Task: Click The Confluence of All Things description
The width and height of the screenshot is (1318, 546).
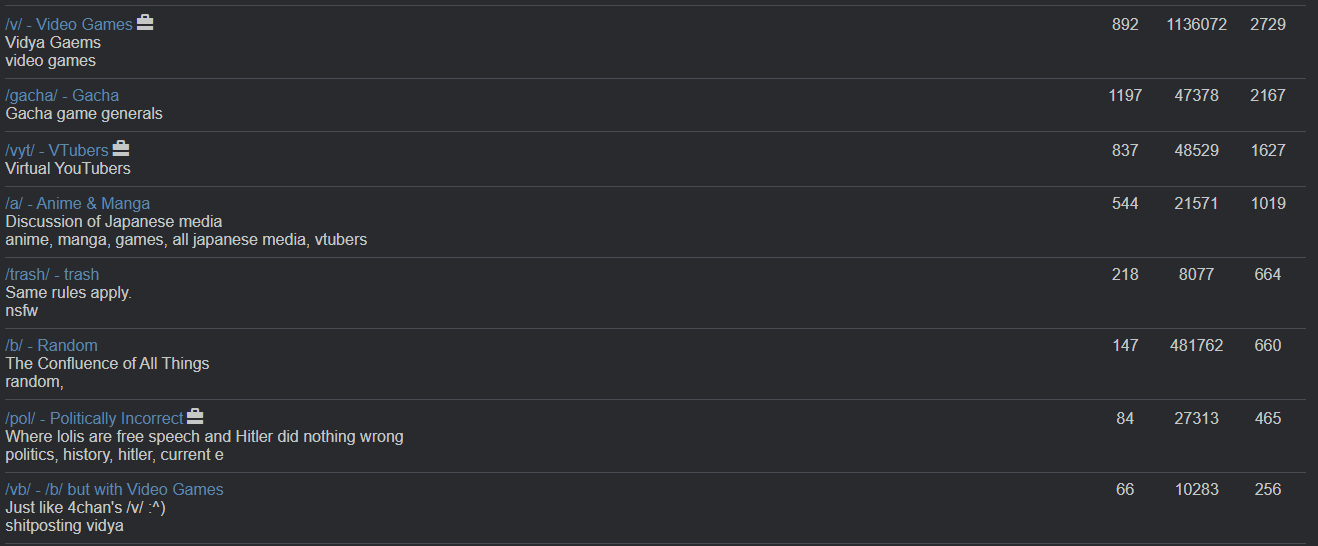Action: coord(107,364)
